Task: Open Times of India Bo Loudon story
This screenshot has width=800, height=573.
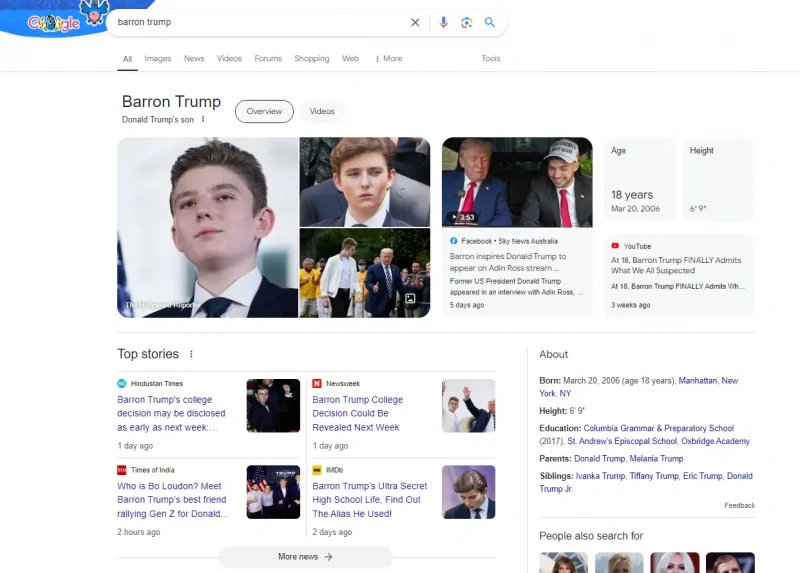Action: 173,500
